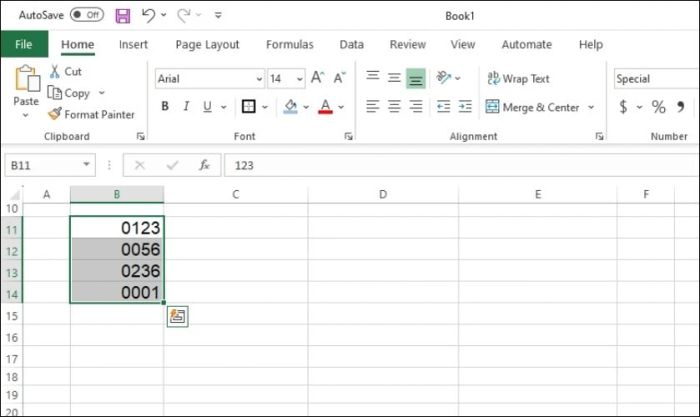The height and width of the screenshot is (417, 700).
Task: Click the Name Box showing B11
Action: [50, 166]
